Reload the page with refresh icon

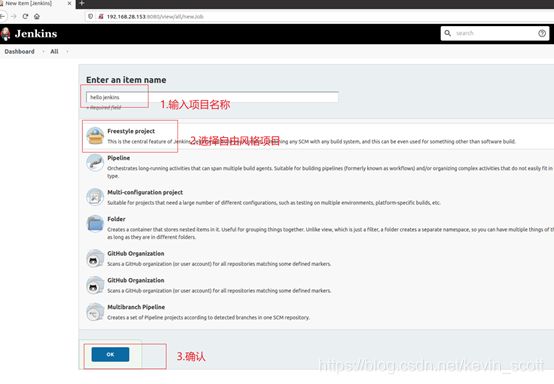click(x=25, y=16)
